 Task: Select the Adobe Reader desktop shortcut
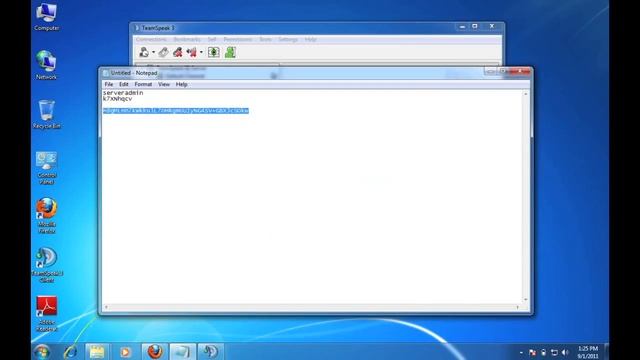pos(47,314)
